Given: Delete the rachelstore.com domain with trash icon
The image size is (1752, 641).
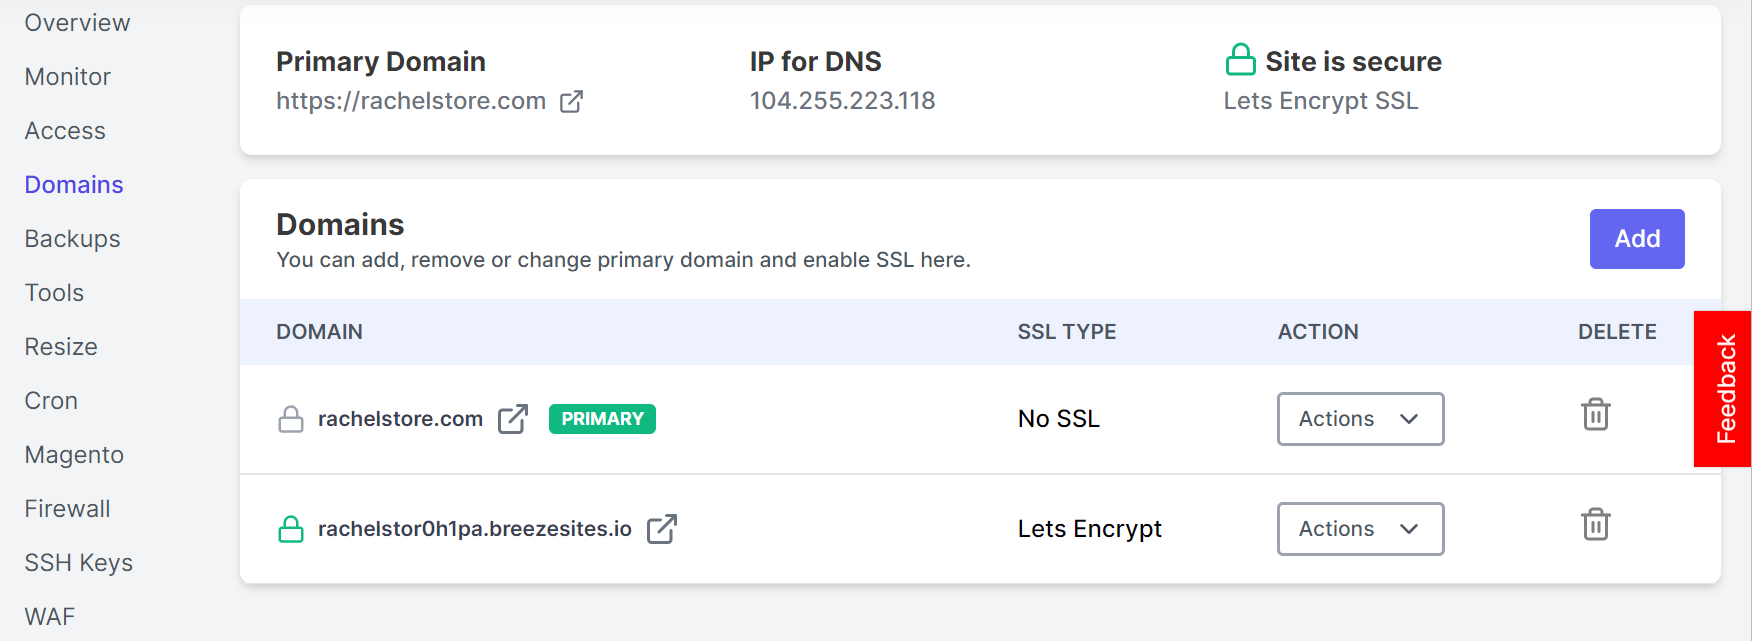Looking at the screenshot, I should tap(1596, 414).
